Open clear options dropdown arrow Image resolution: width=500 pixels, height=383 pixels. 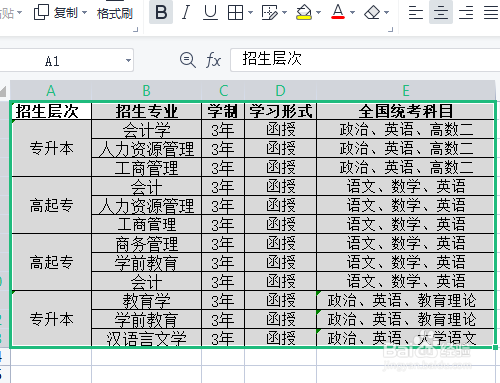tap(387, 13)
